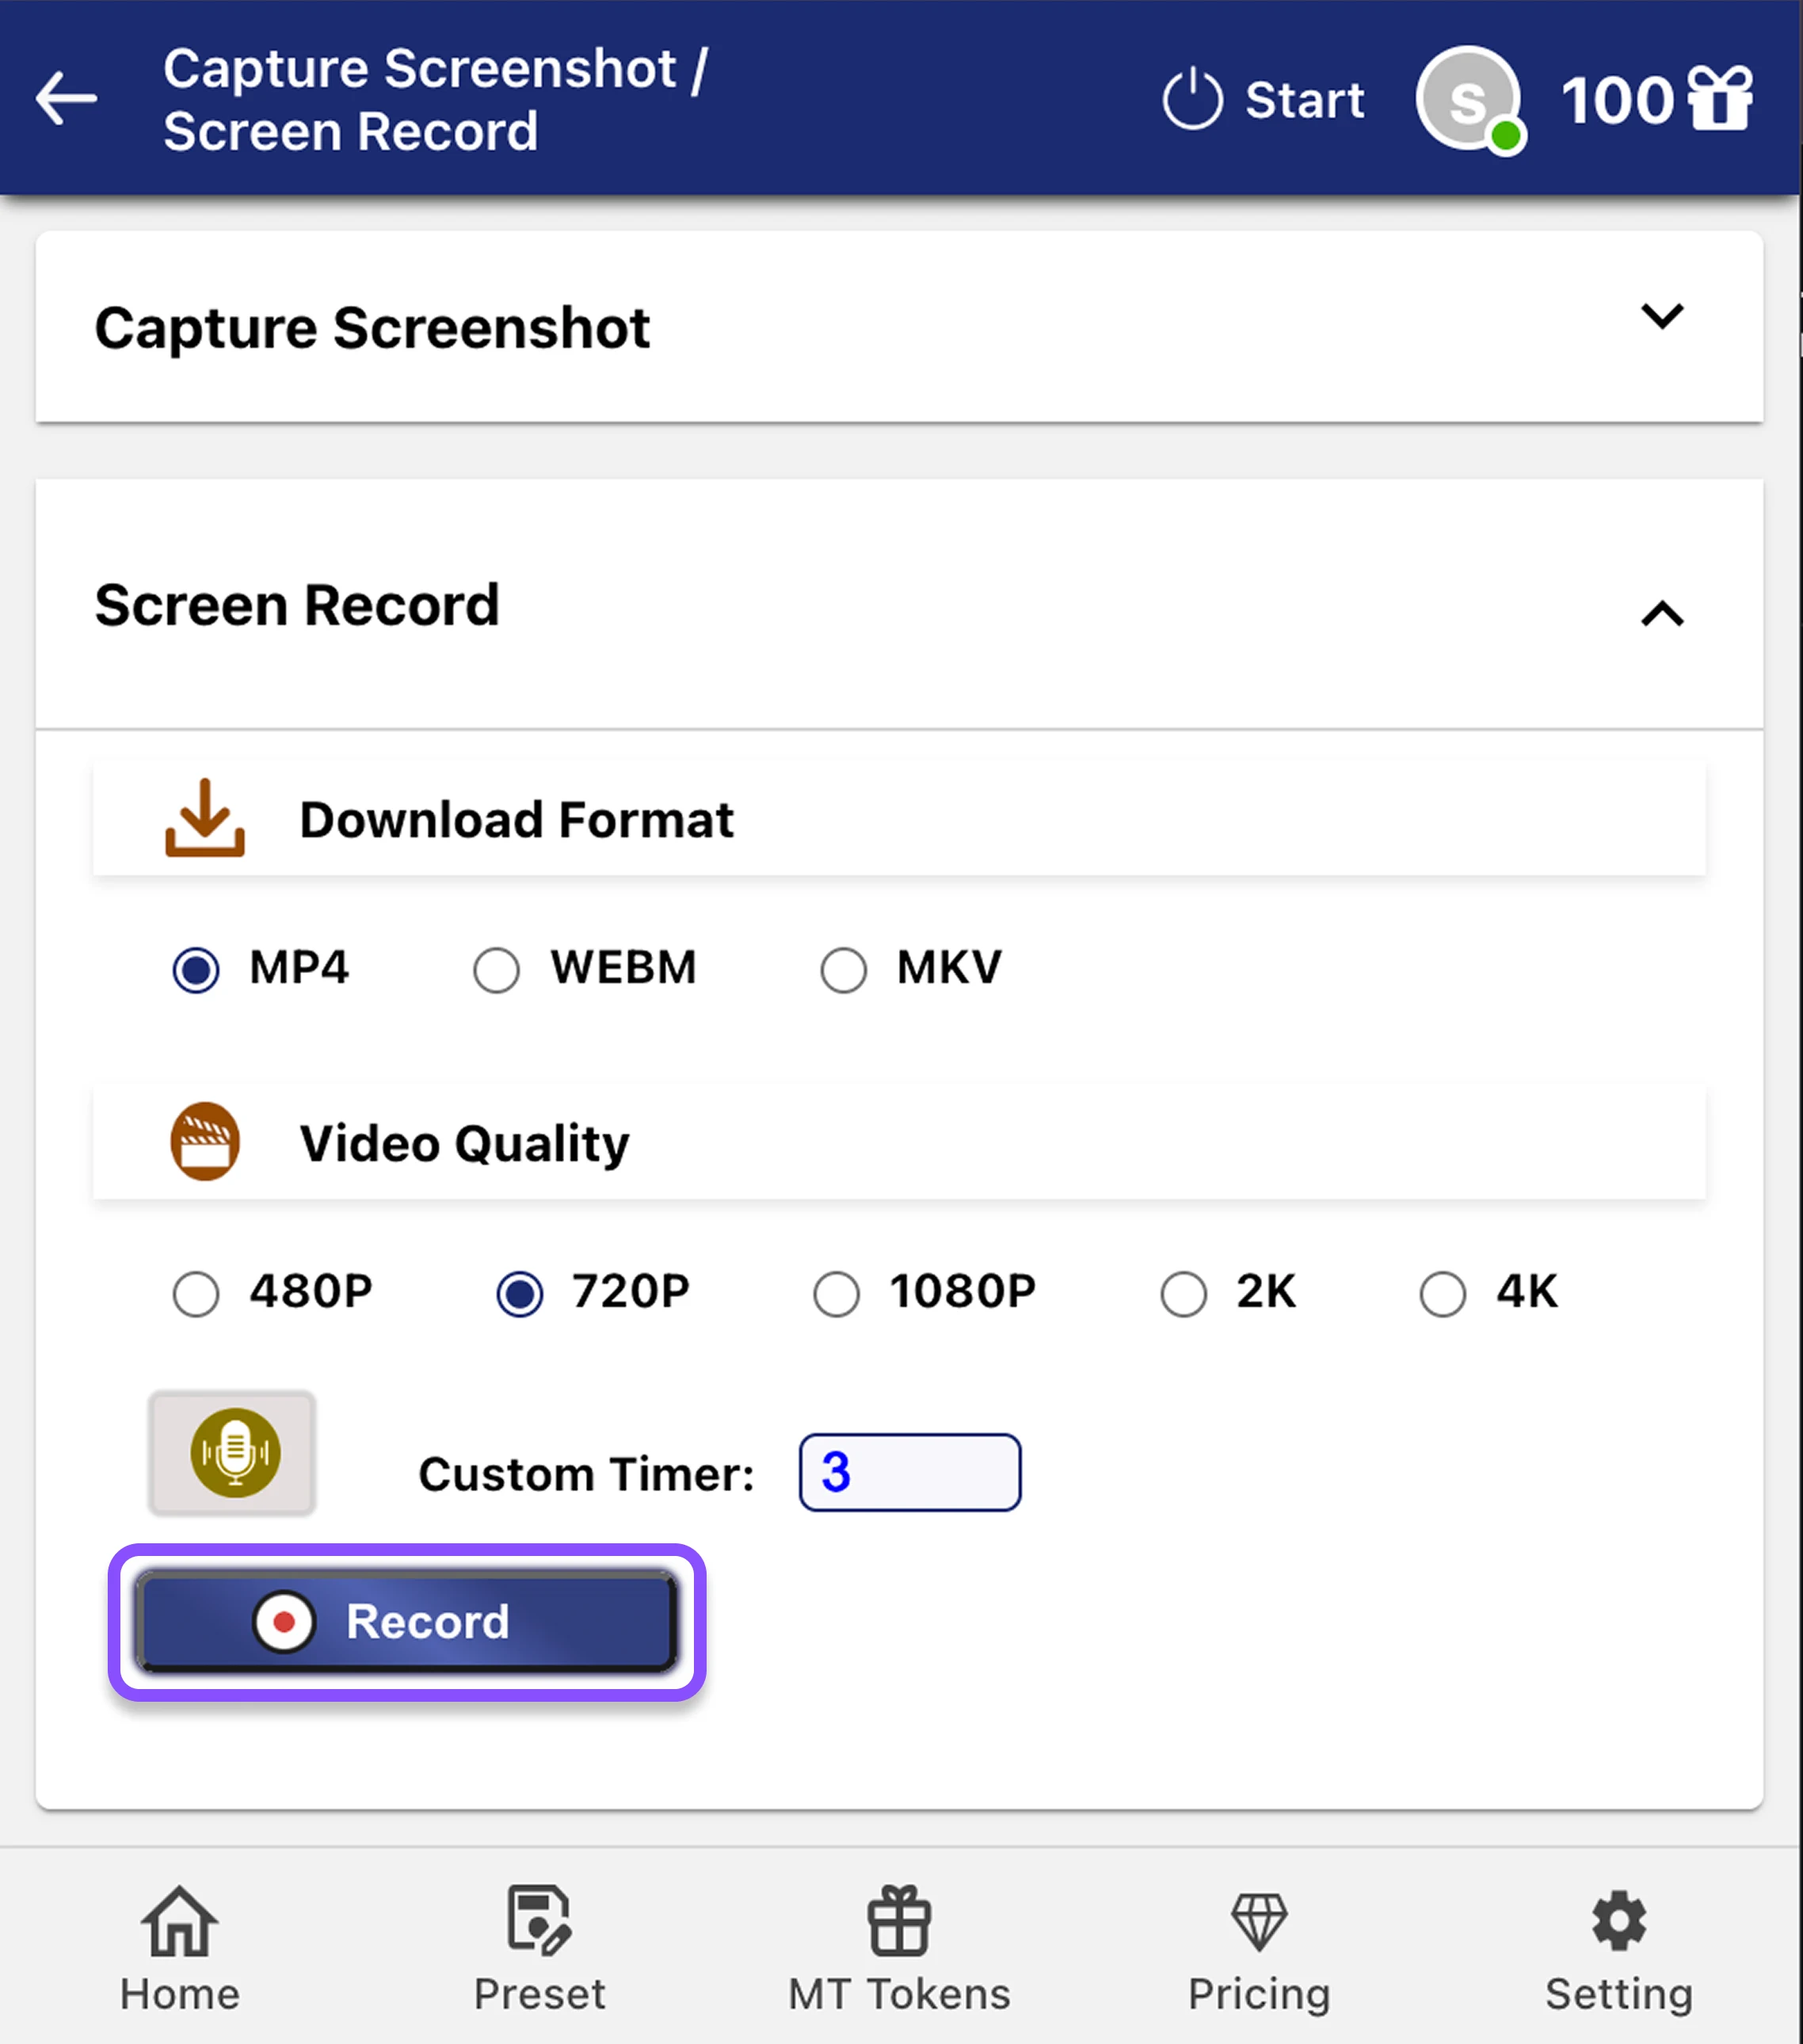Click the Video Quality clapperboard icon

[x=205, y=1142]
